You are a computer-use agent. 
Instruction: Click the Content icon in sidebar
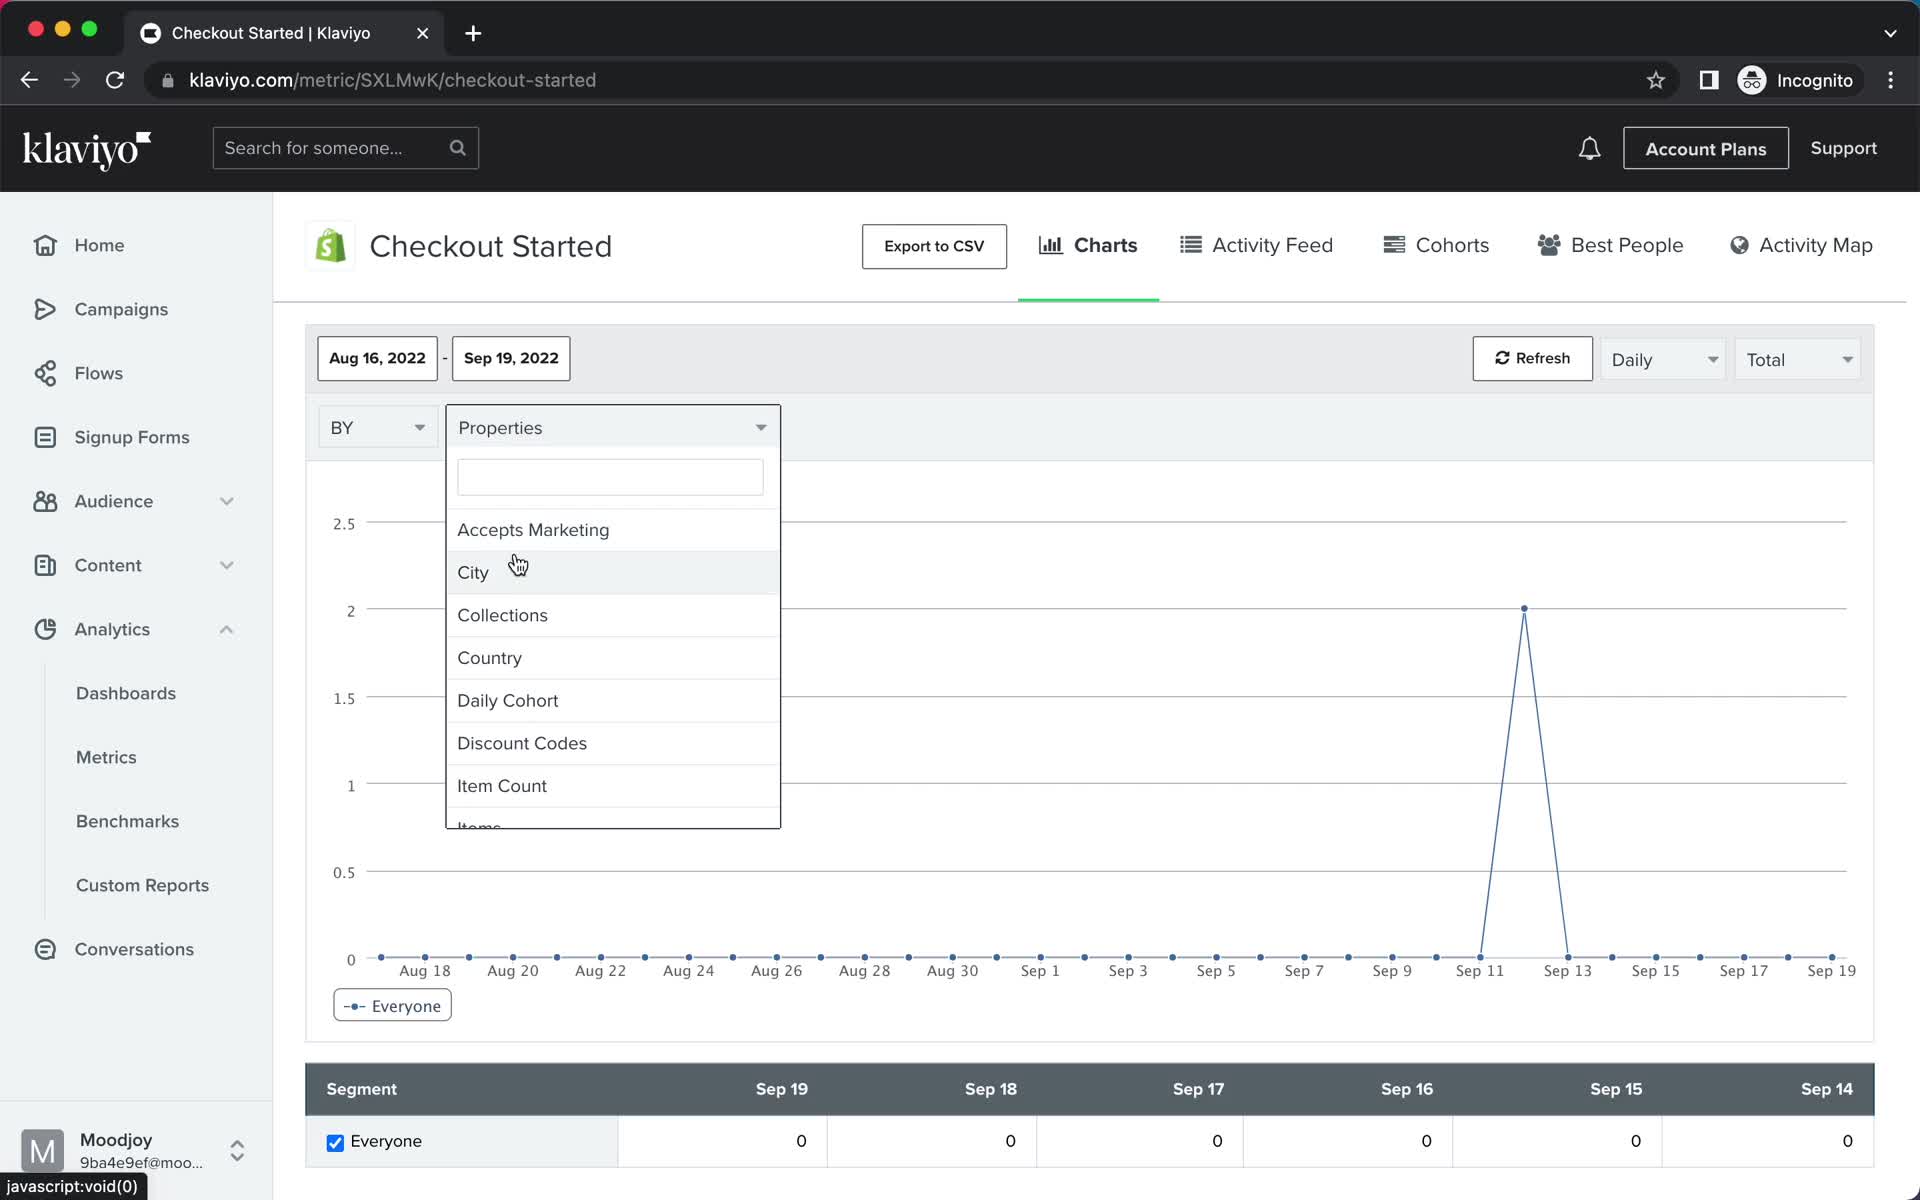click(x=45, y=565)
